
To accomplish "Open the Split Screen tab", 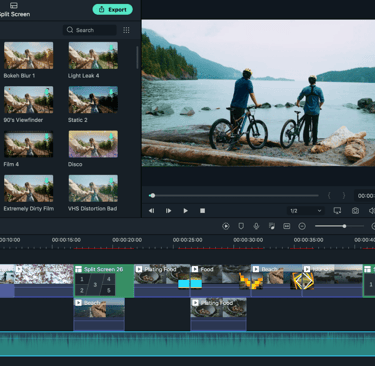I will tap(14, 10).
